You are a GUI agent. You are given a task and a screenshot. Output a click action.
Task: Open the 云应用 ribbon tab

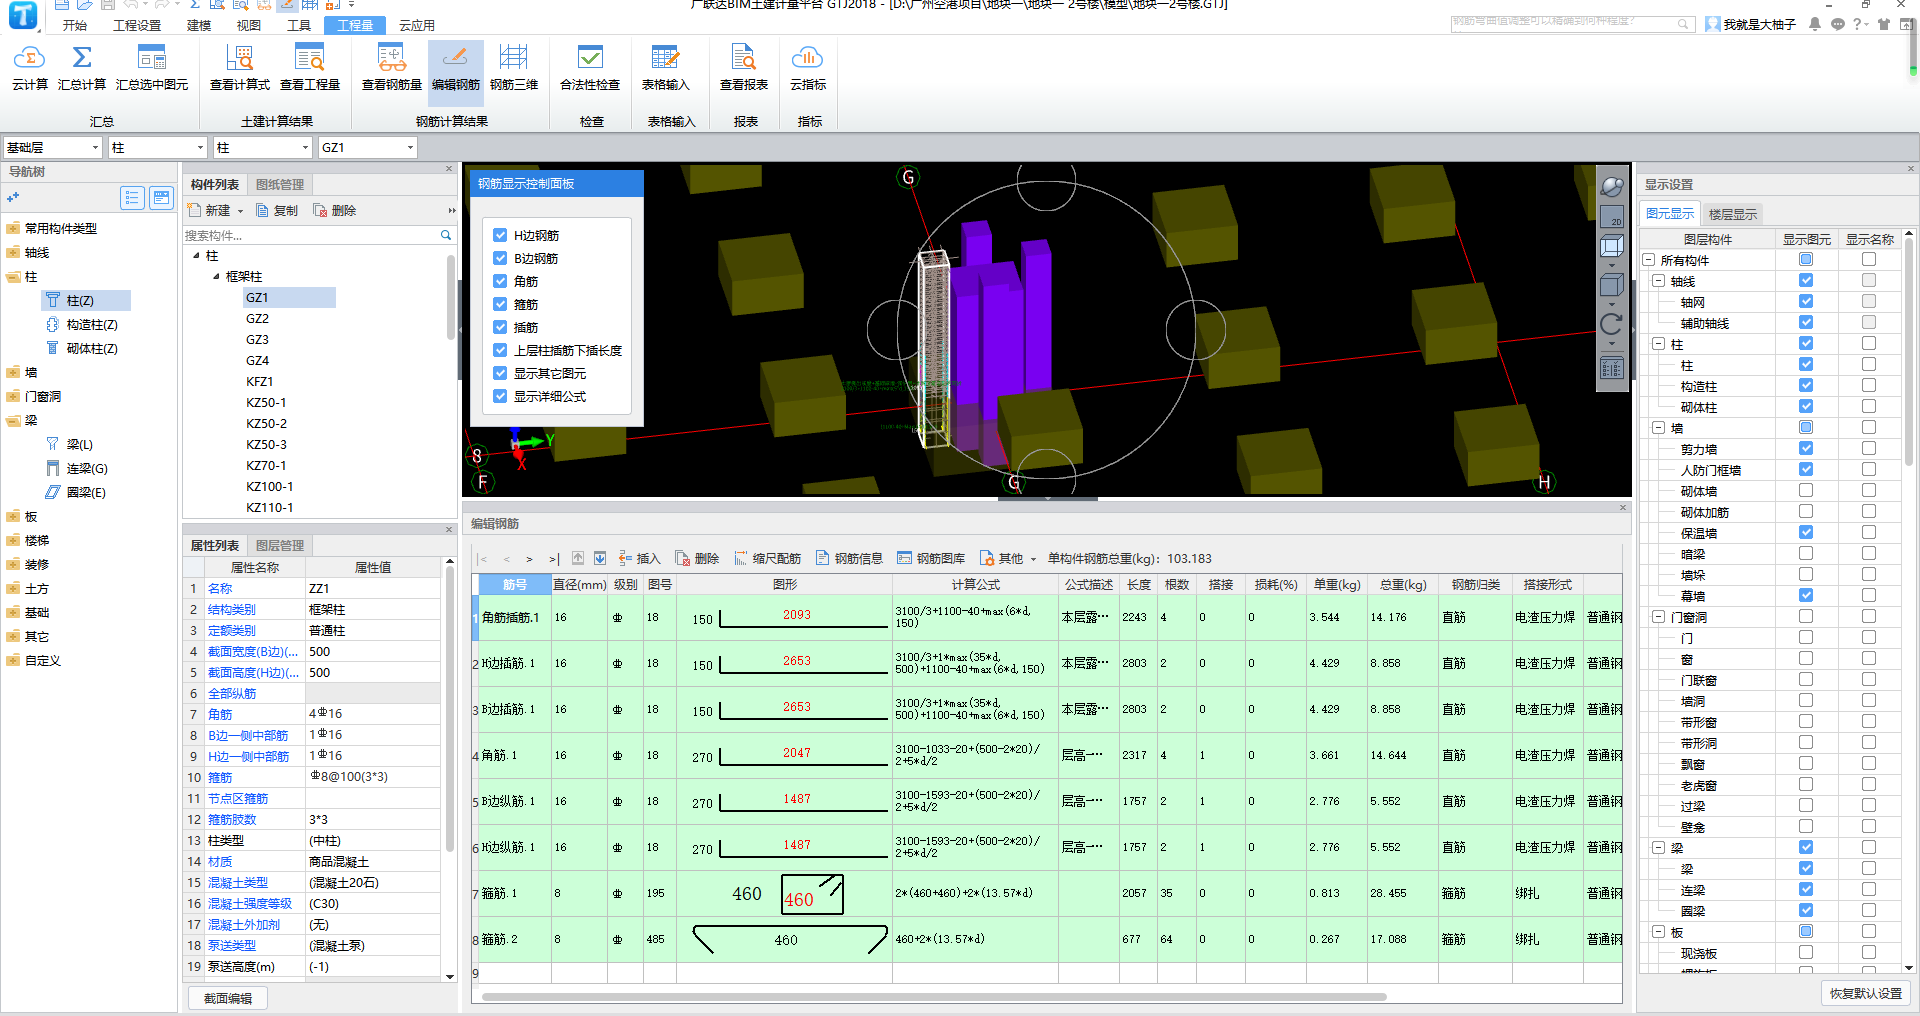(x=417, y=25)
